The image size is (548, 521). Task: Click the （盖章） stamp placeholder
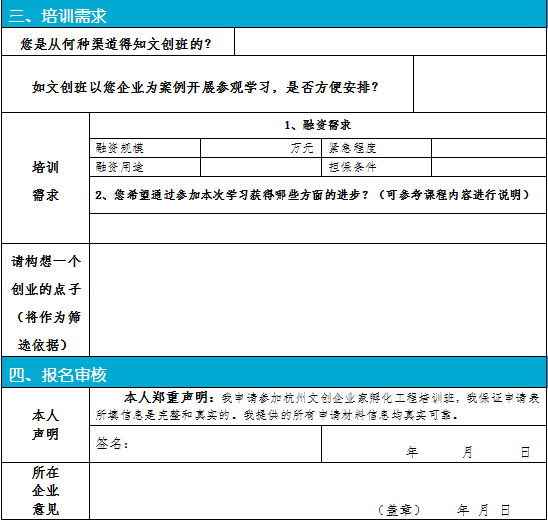click(x=399, y=510)
